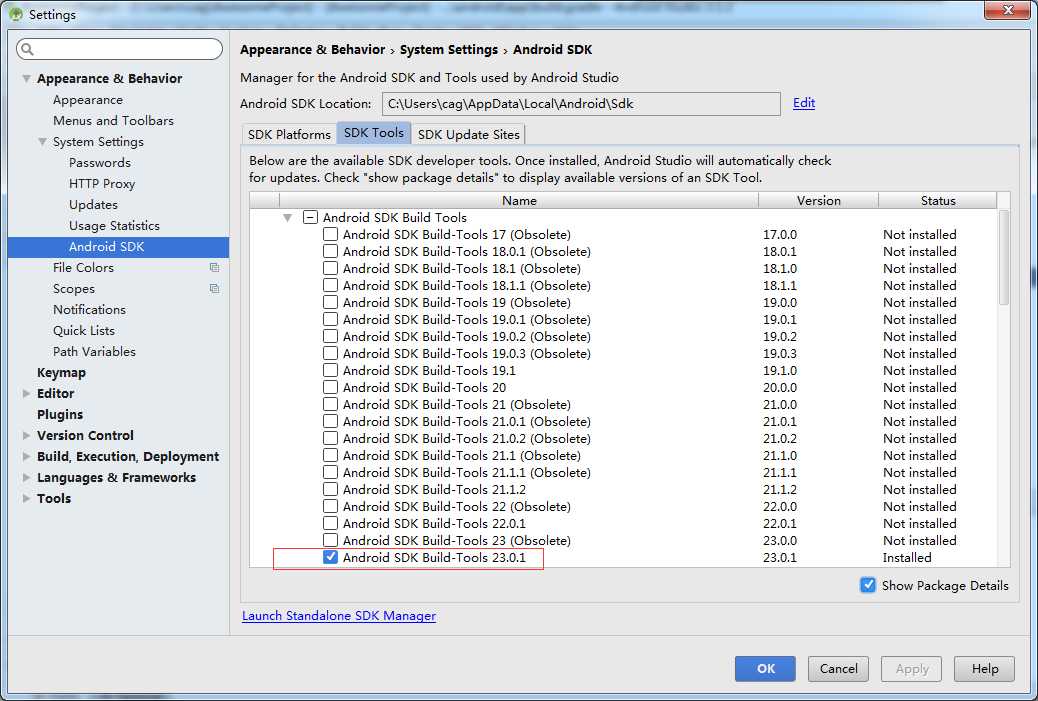Open File Colors settings
Screen dimensions: 1038x701
pyautogui.click(x=83, y=267)
